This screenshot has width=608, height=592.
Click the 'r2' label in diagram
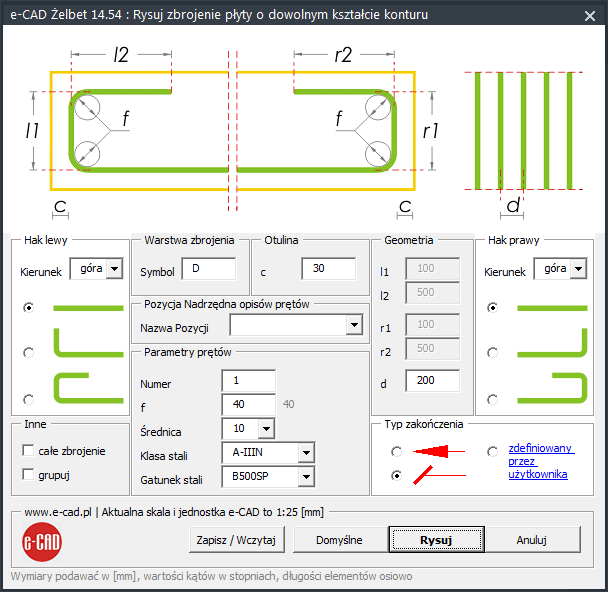[x=344, y=55]
